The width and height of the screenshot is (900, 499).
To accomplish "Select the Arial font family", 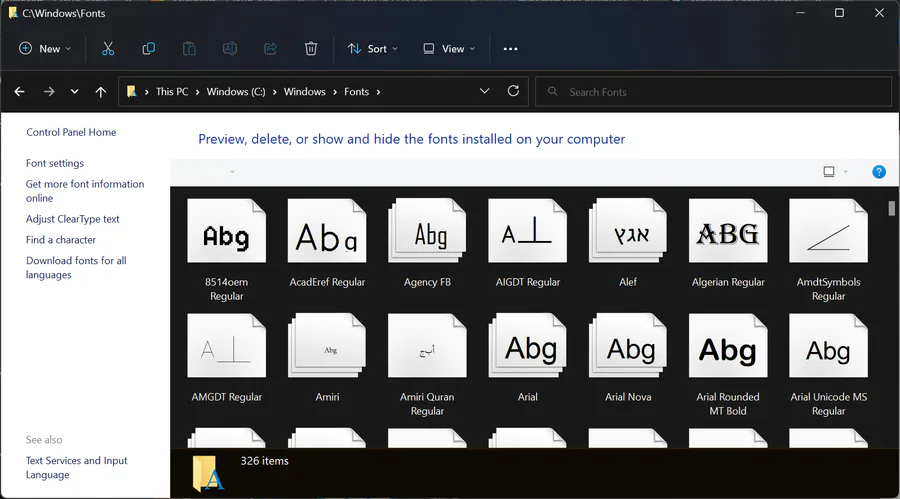I will [x=527, y=358].
